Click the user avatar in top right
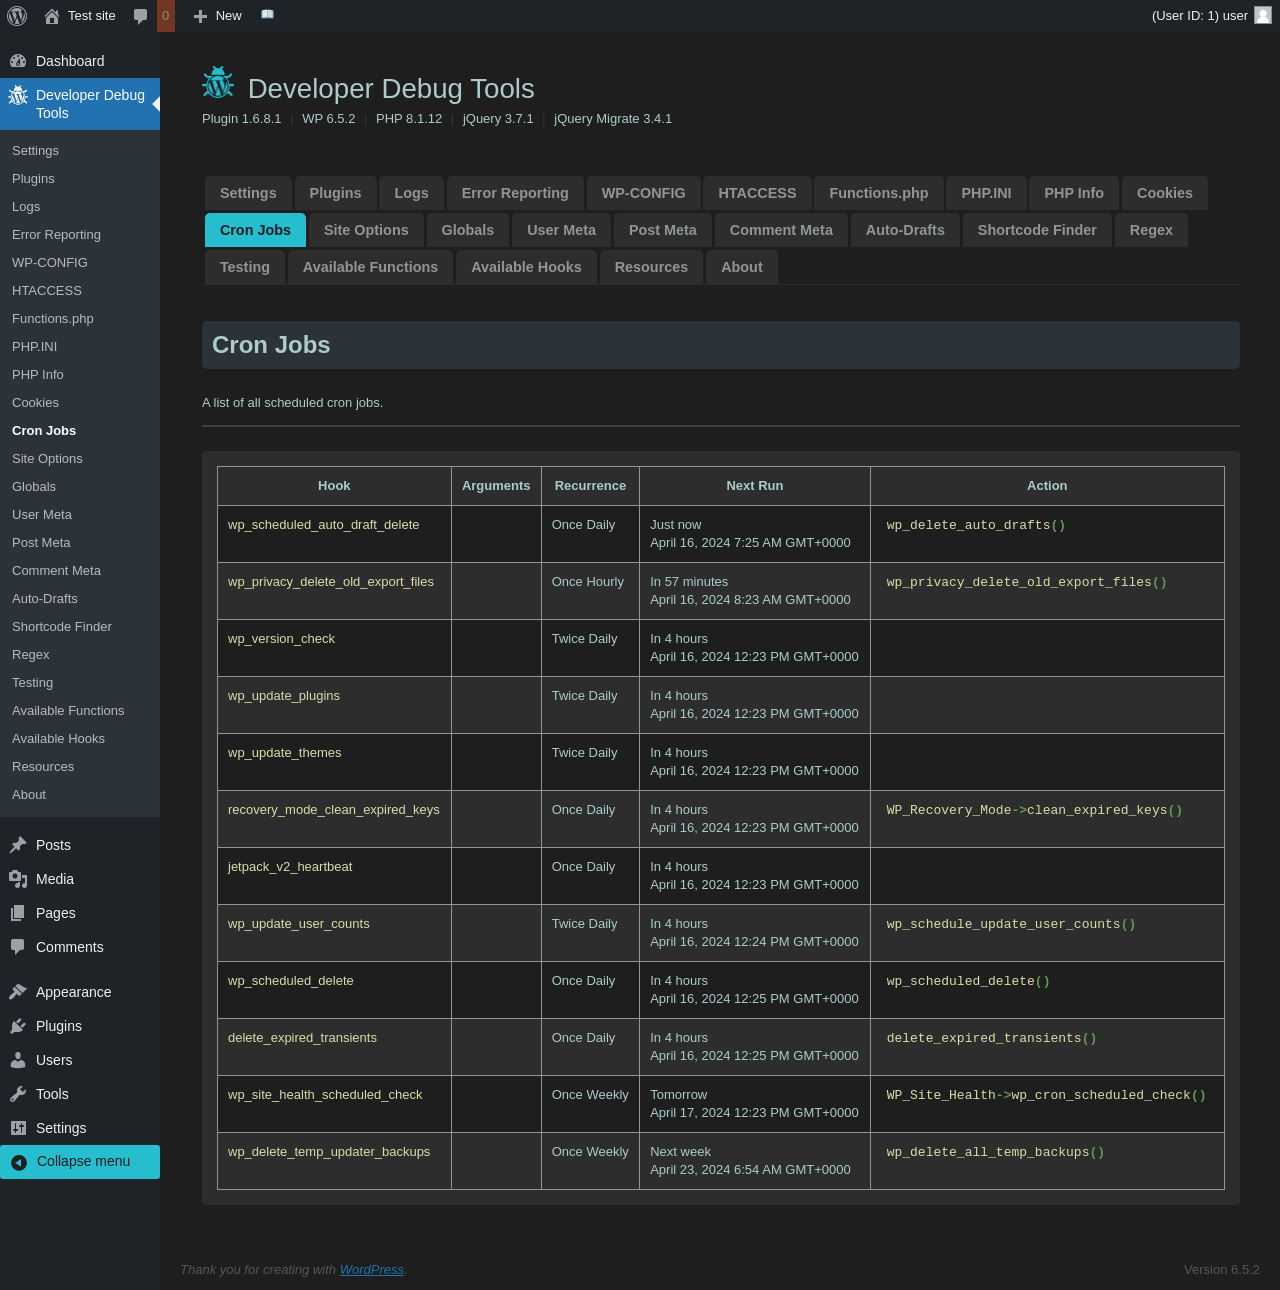Screen dimensions: 1280x1290 click(x=1263, y=15)
